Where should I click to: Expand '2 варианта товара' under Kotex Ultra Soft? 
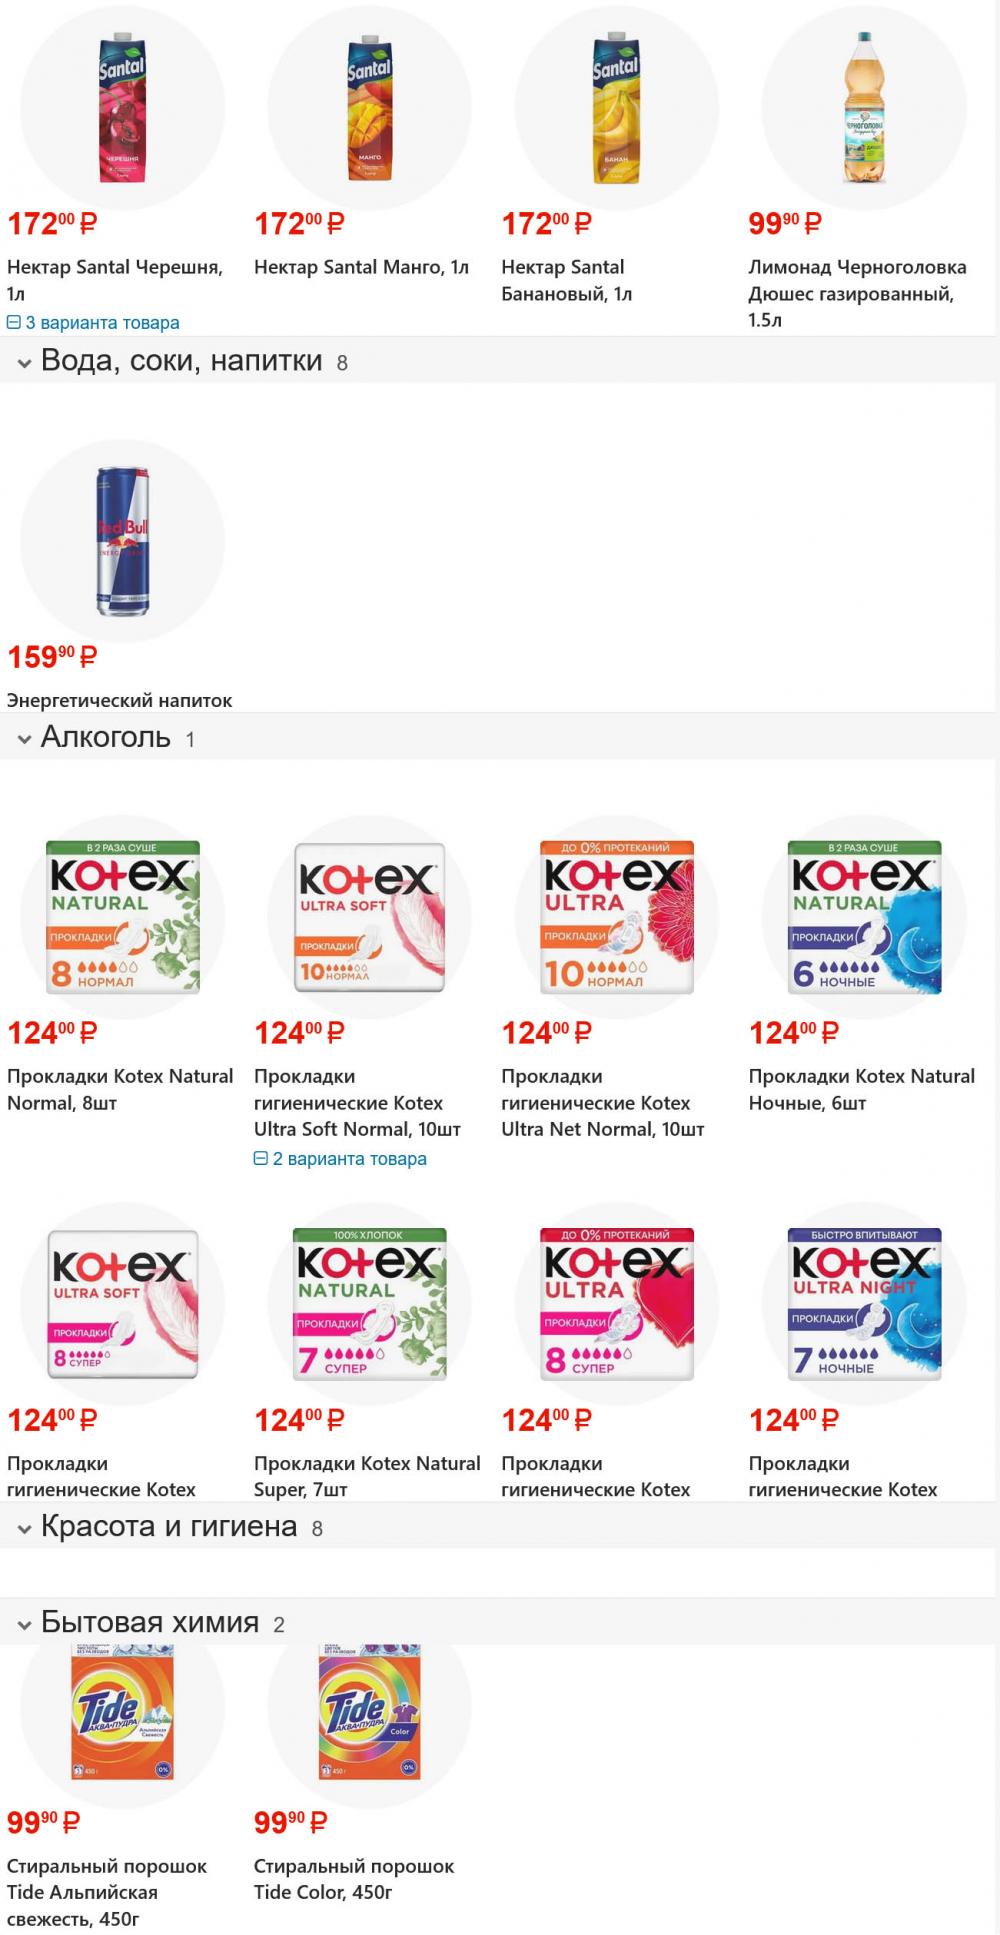340,1159
